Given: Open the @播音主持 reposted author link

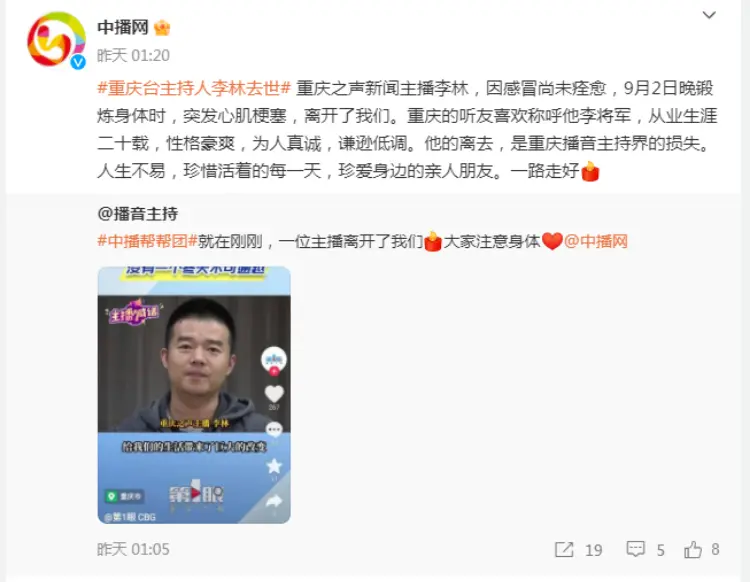Looking at the screenshot, I should [x=137, y=213].
